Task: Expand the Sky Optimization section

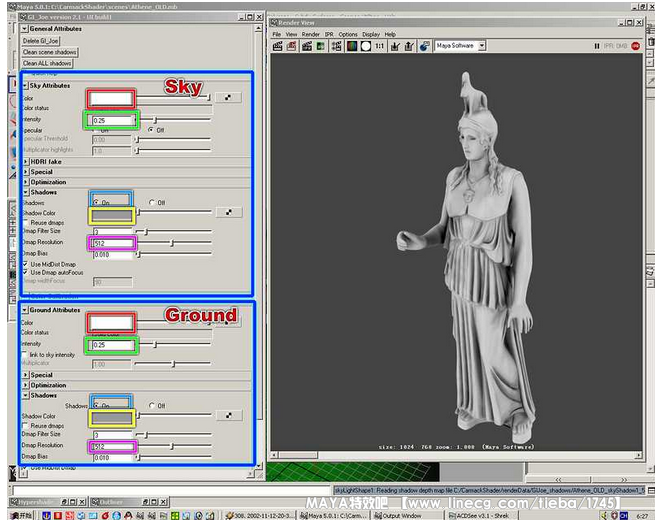Action: (26, 182)
